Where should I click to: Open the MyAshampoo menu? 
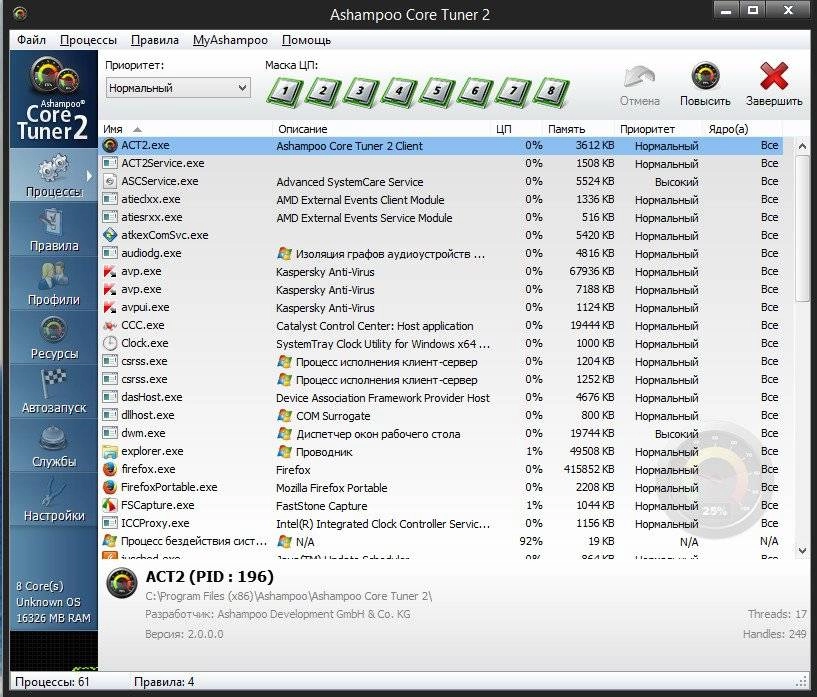coord(230,40)
